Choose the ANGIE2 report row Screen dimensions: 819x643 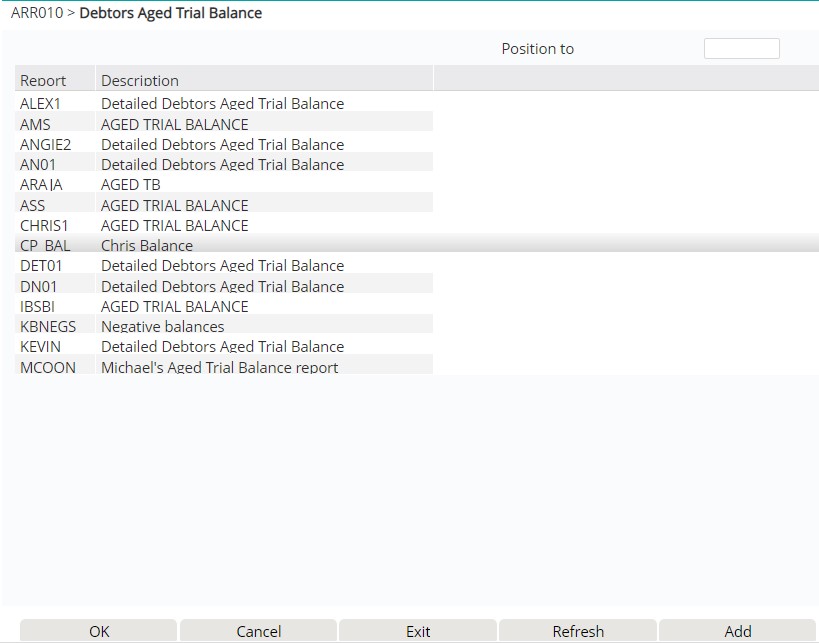pos(222,144)
